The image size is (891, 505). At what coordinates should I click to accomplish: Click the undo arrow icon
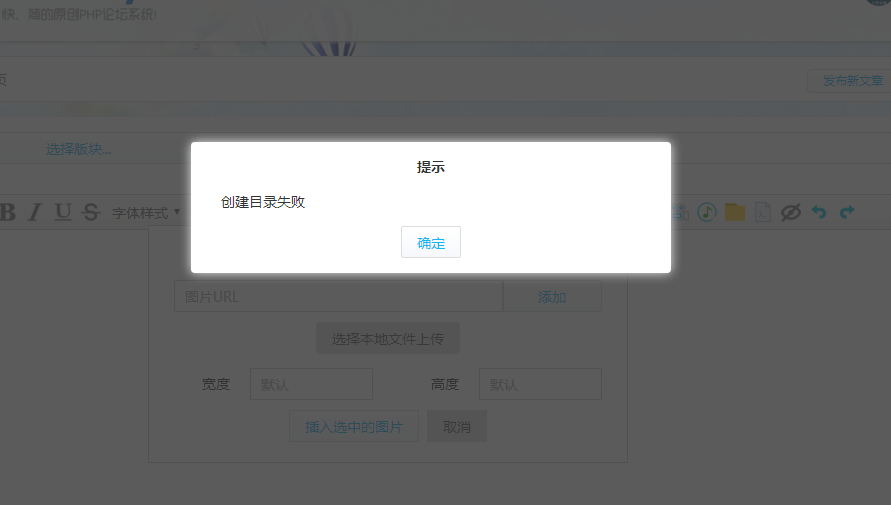click(819, 212)
